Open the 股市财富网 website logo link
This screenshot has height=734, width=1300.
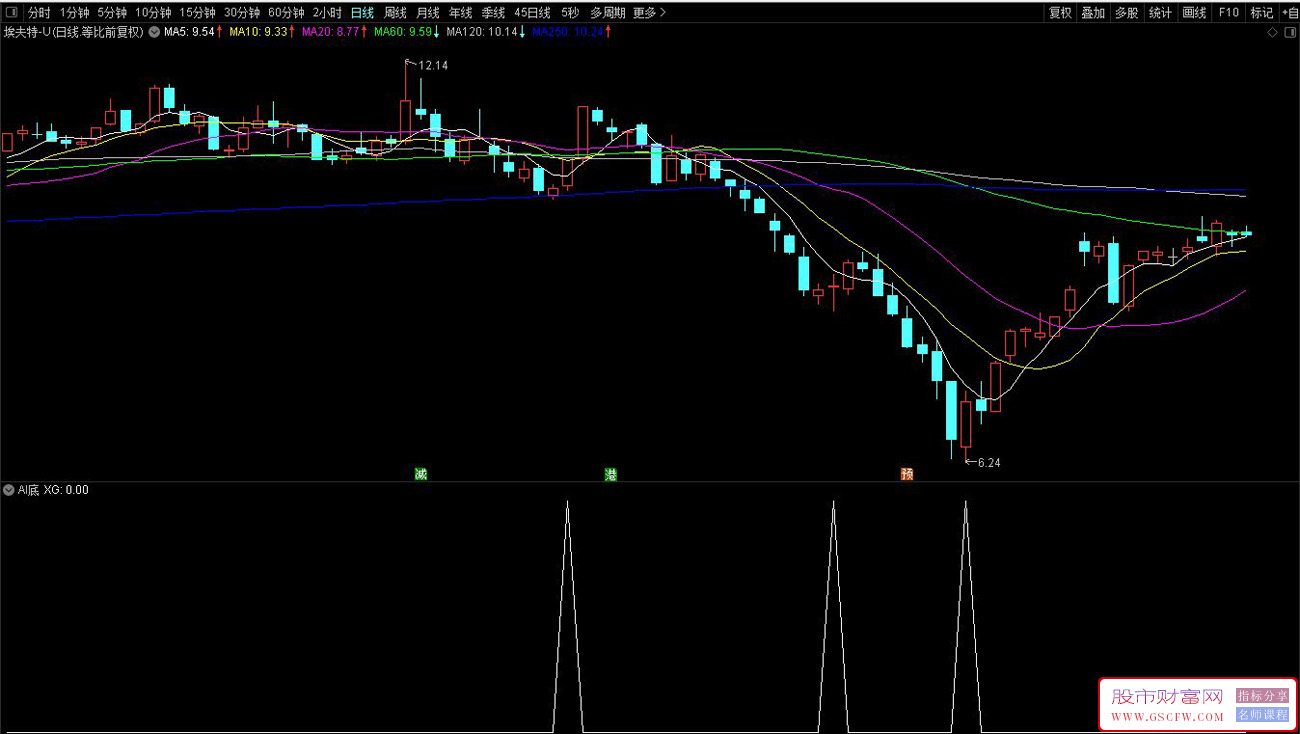coord(1167,697)
